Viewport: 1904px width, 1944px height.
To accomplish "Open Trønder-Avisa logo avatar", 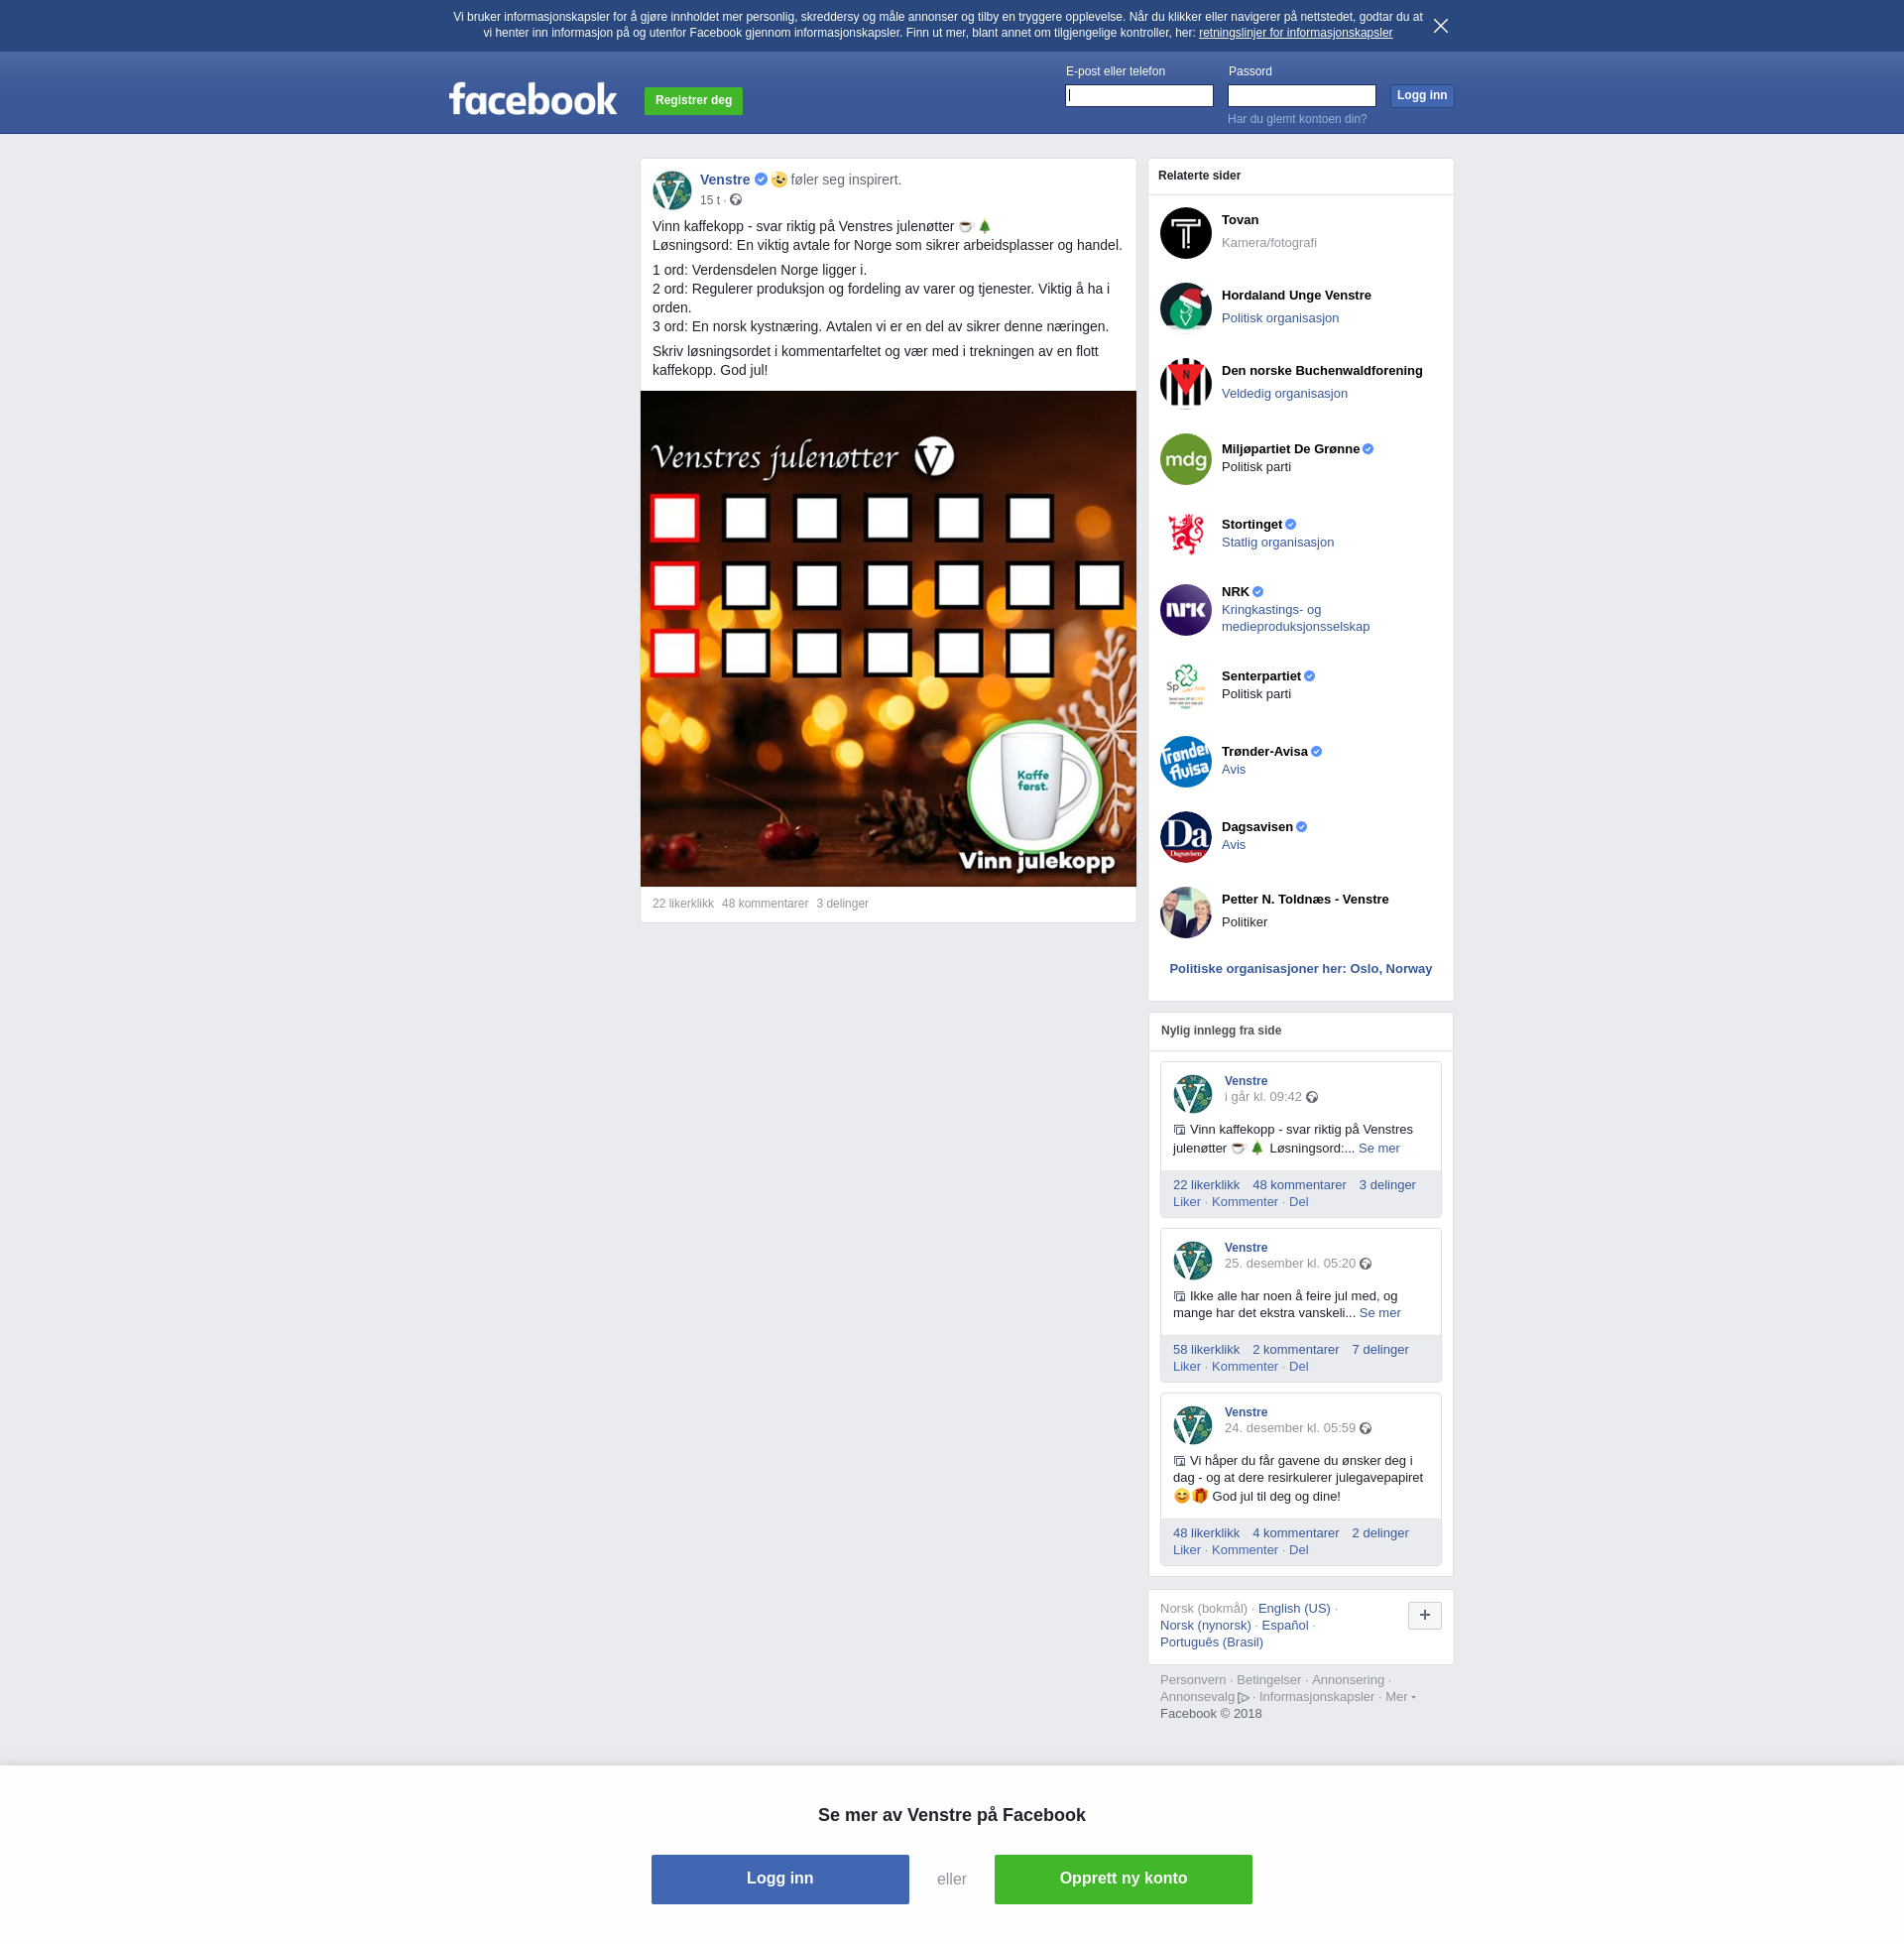I will point(1185,761).
